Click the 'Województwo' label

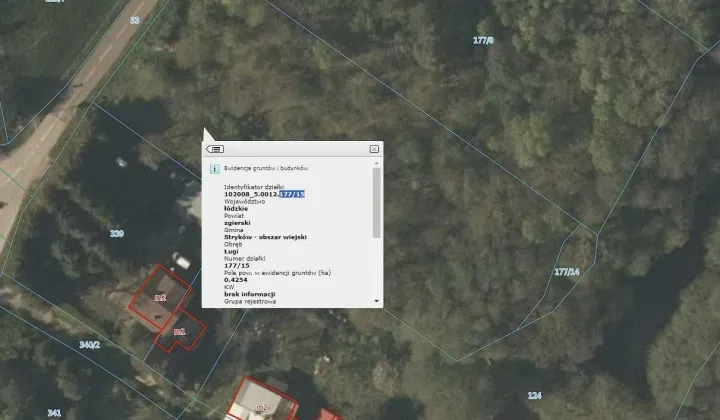(x=244, y=202)
